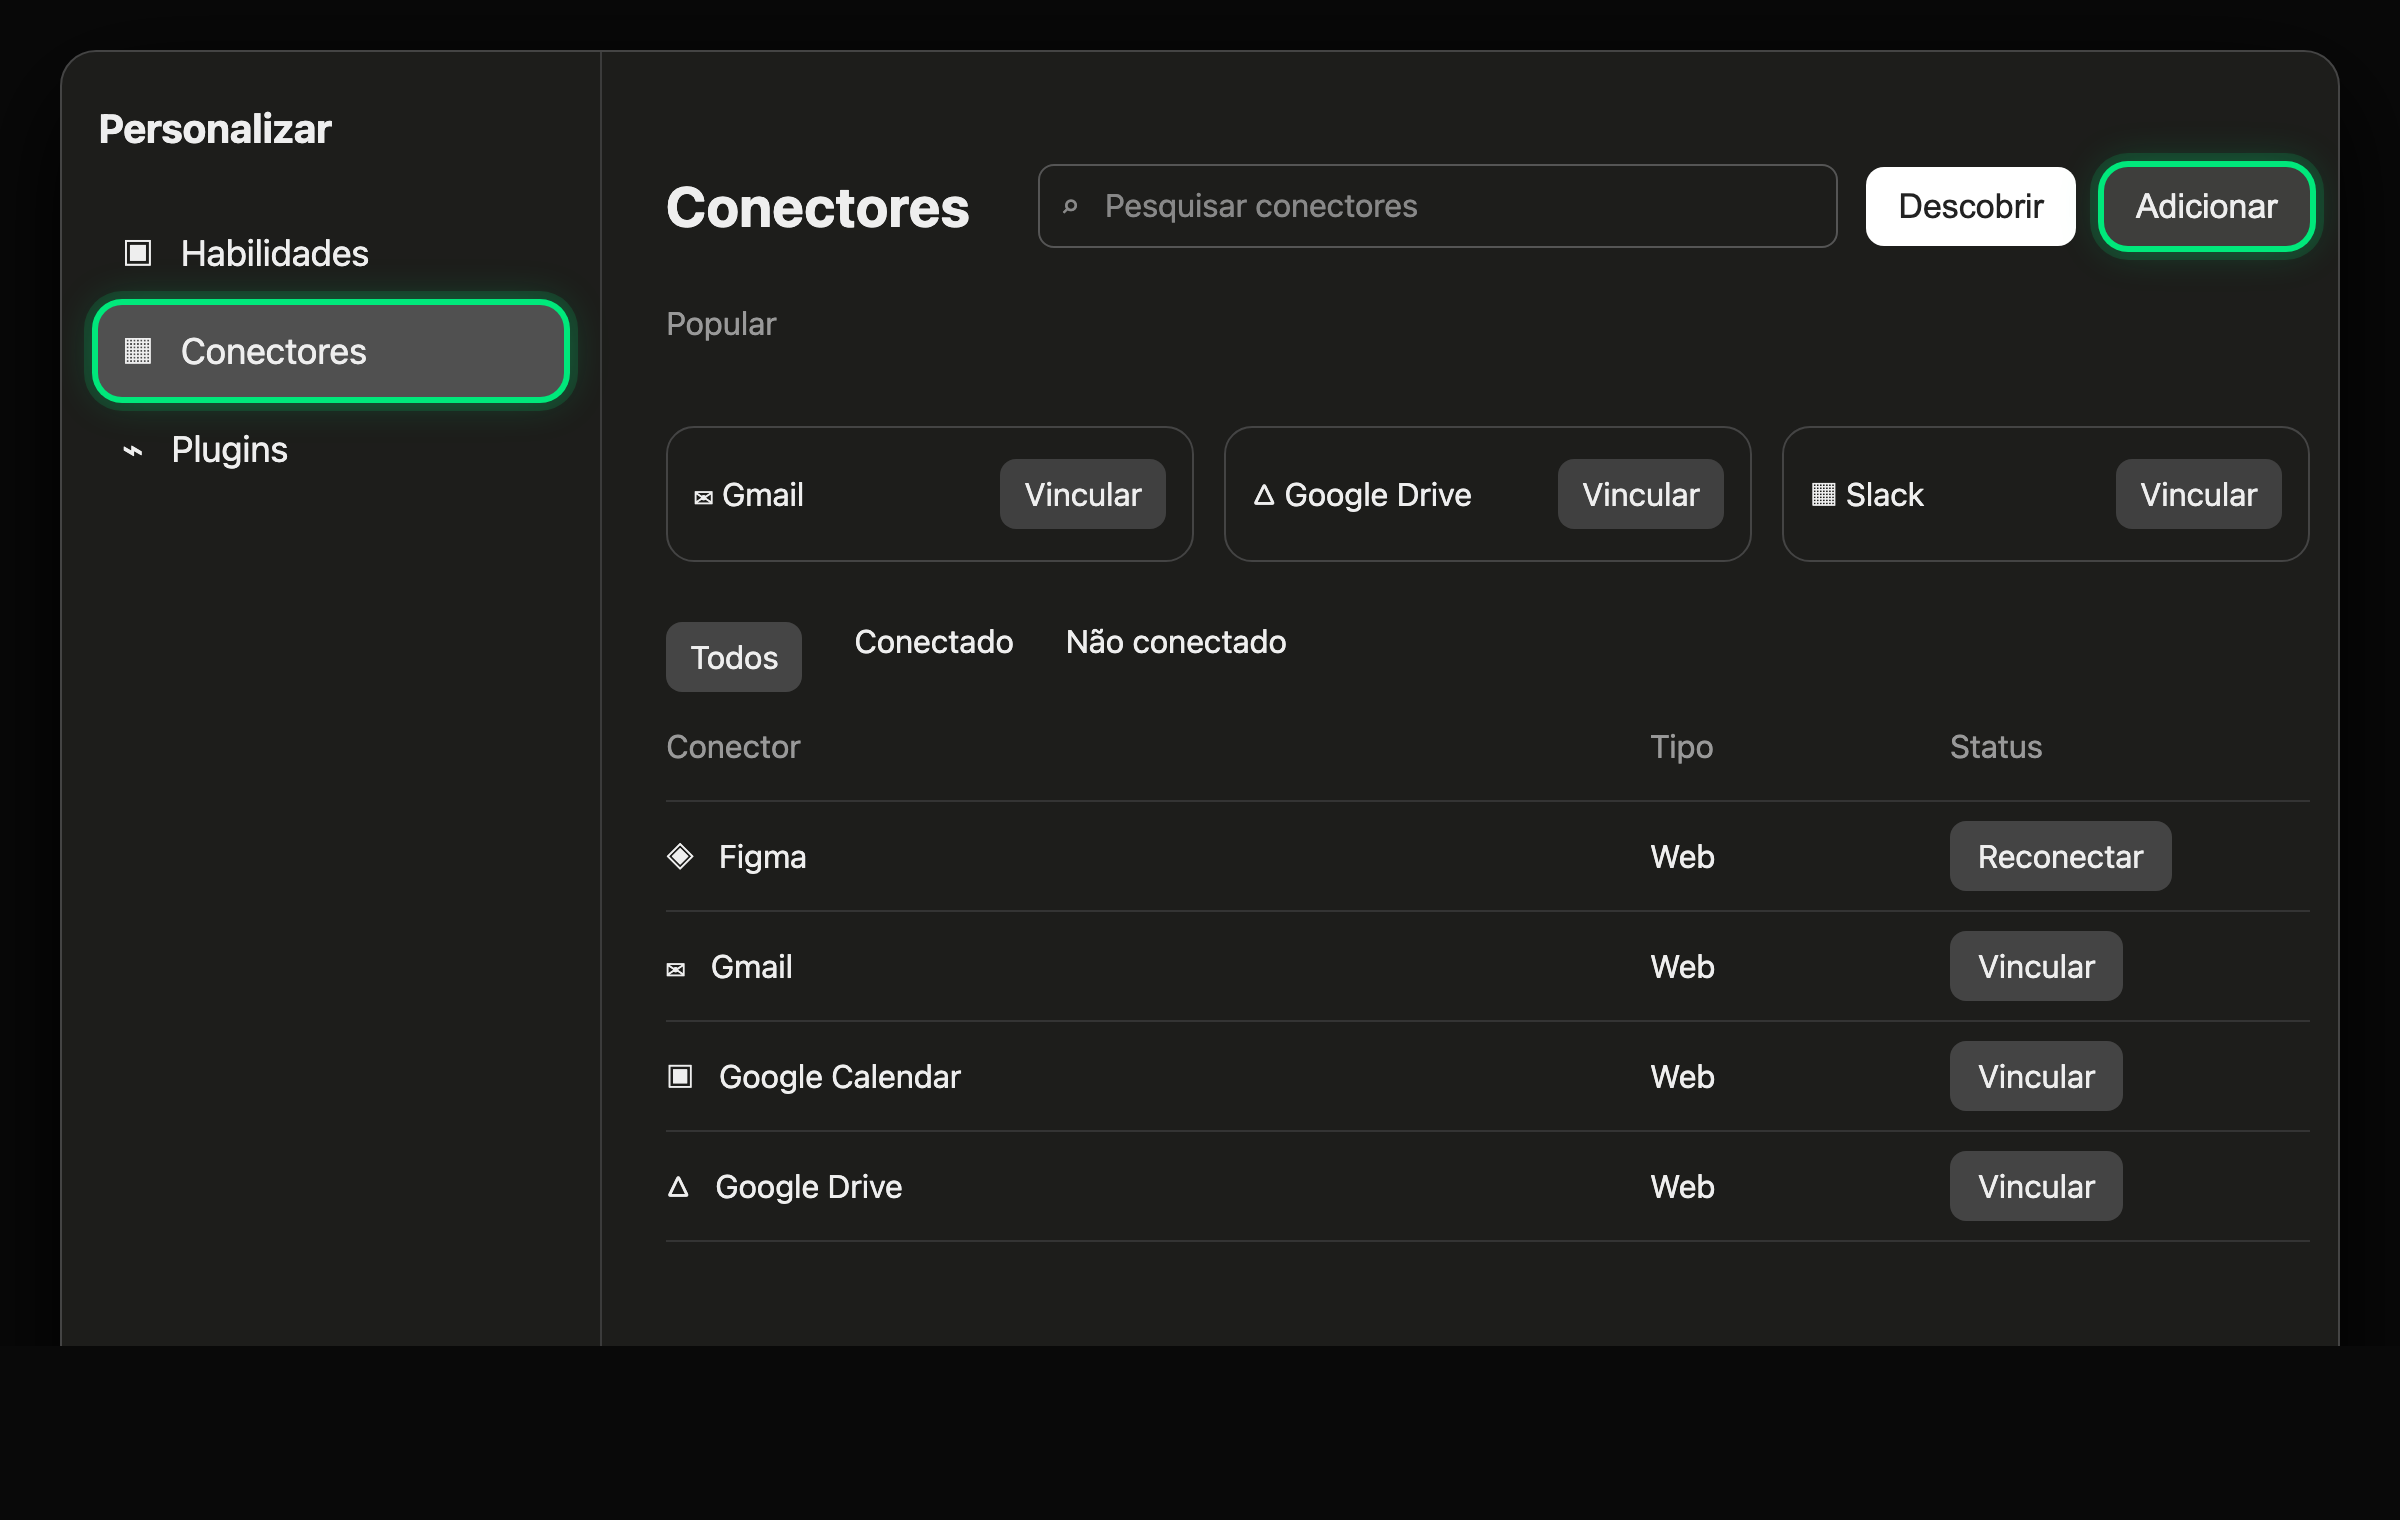Viewport: 2400px width, 1520px height.
Task: Click the Web type cell in Google Calendar row
Action: click(x=1682, y=1076)
